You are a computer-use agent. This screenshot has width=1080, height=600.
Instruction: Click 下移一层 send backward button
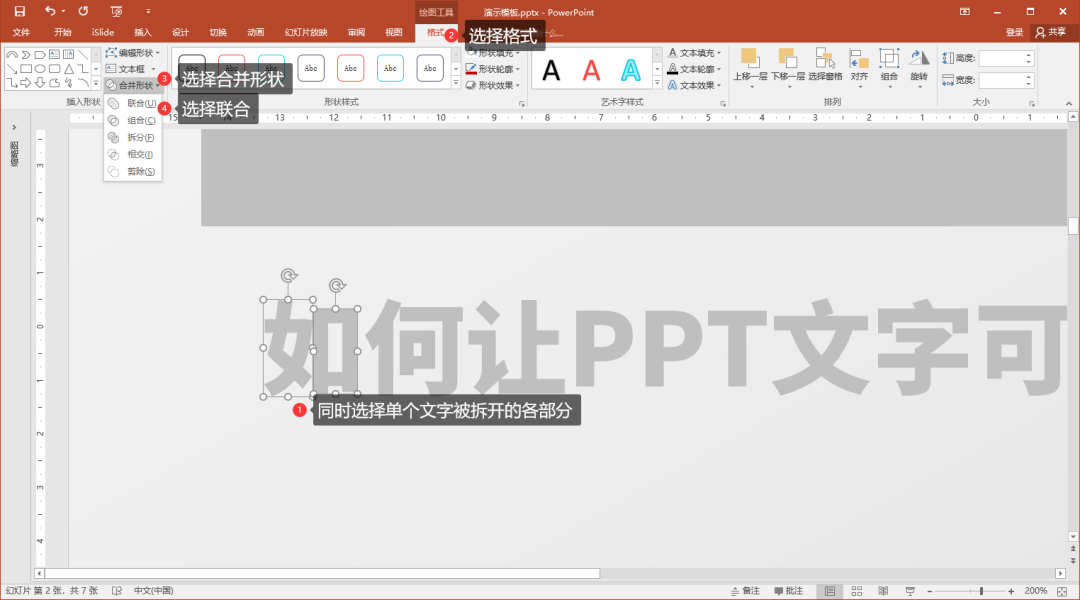(x=787, y=68)
